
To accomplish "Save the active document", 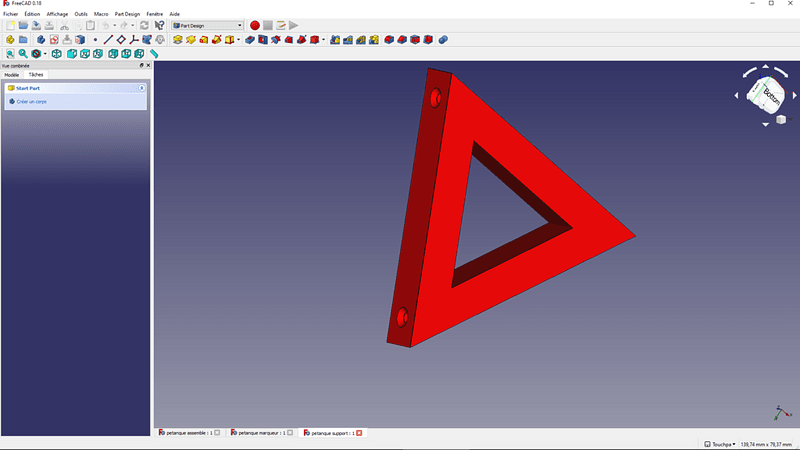I will point(36,26).
